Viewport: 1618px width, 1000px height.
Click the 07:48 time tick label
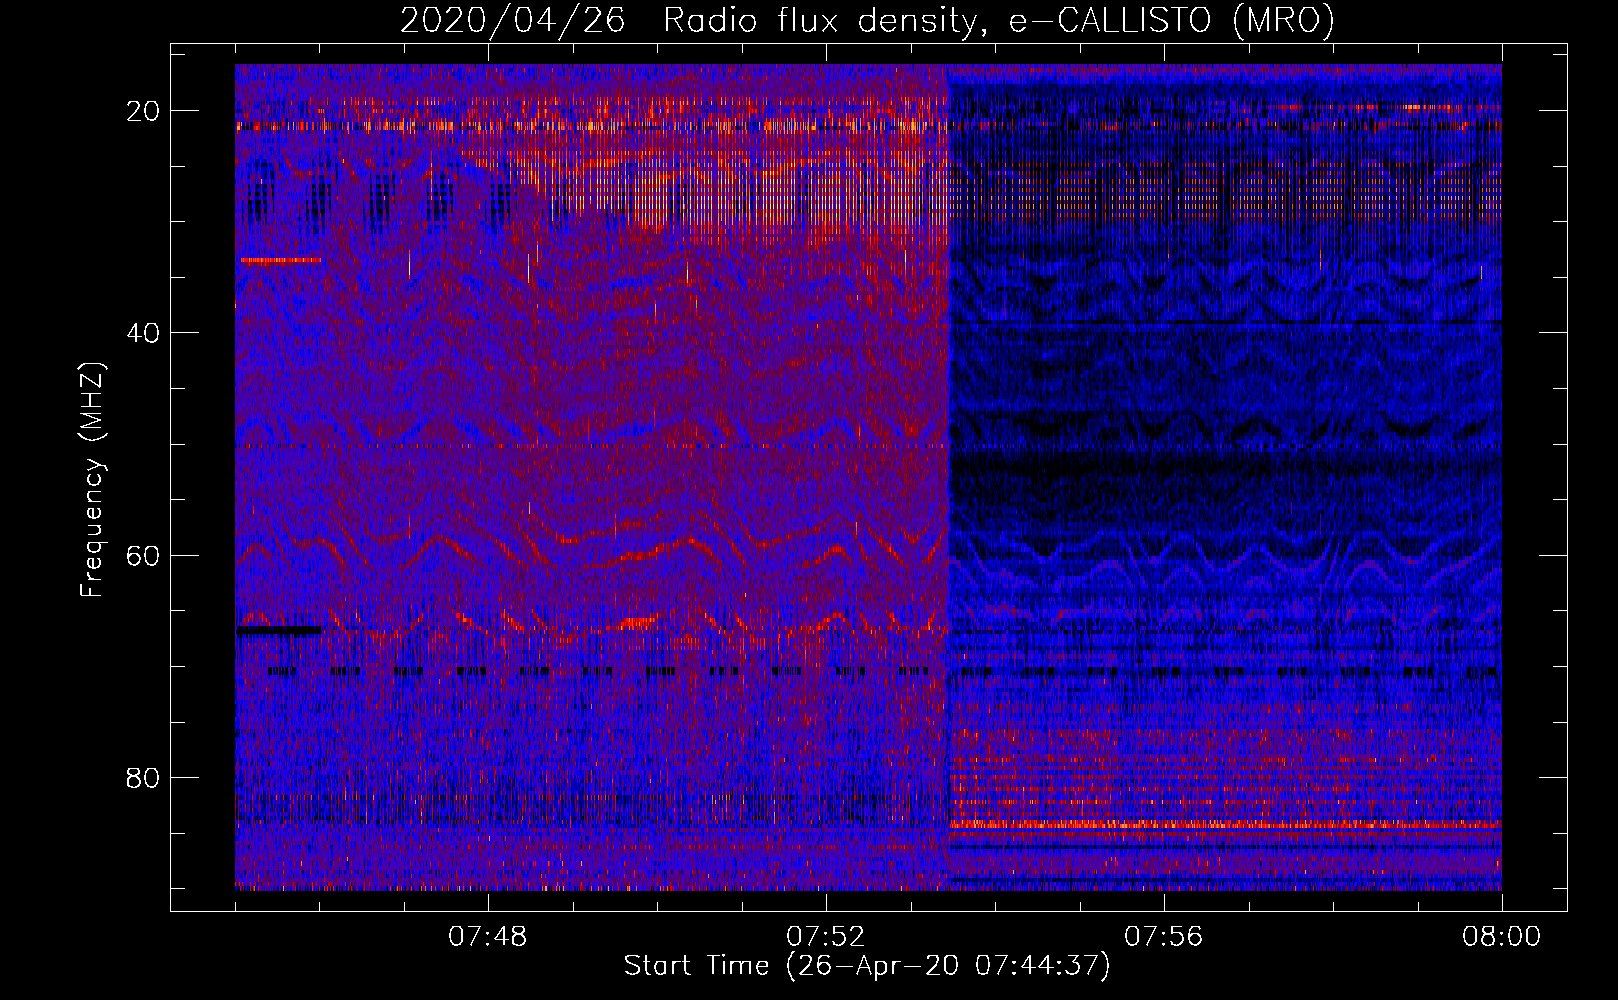click(488, 937)
